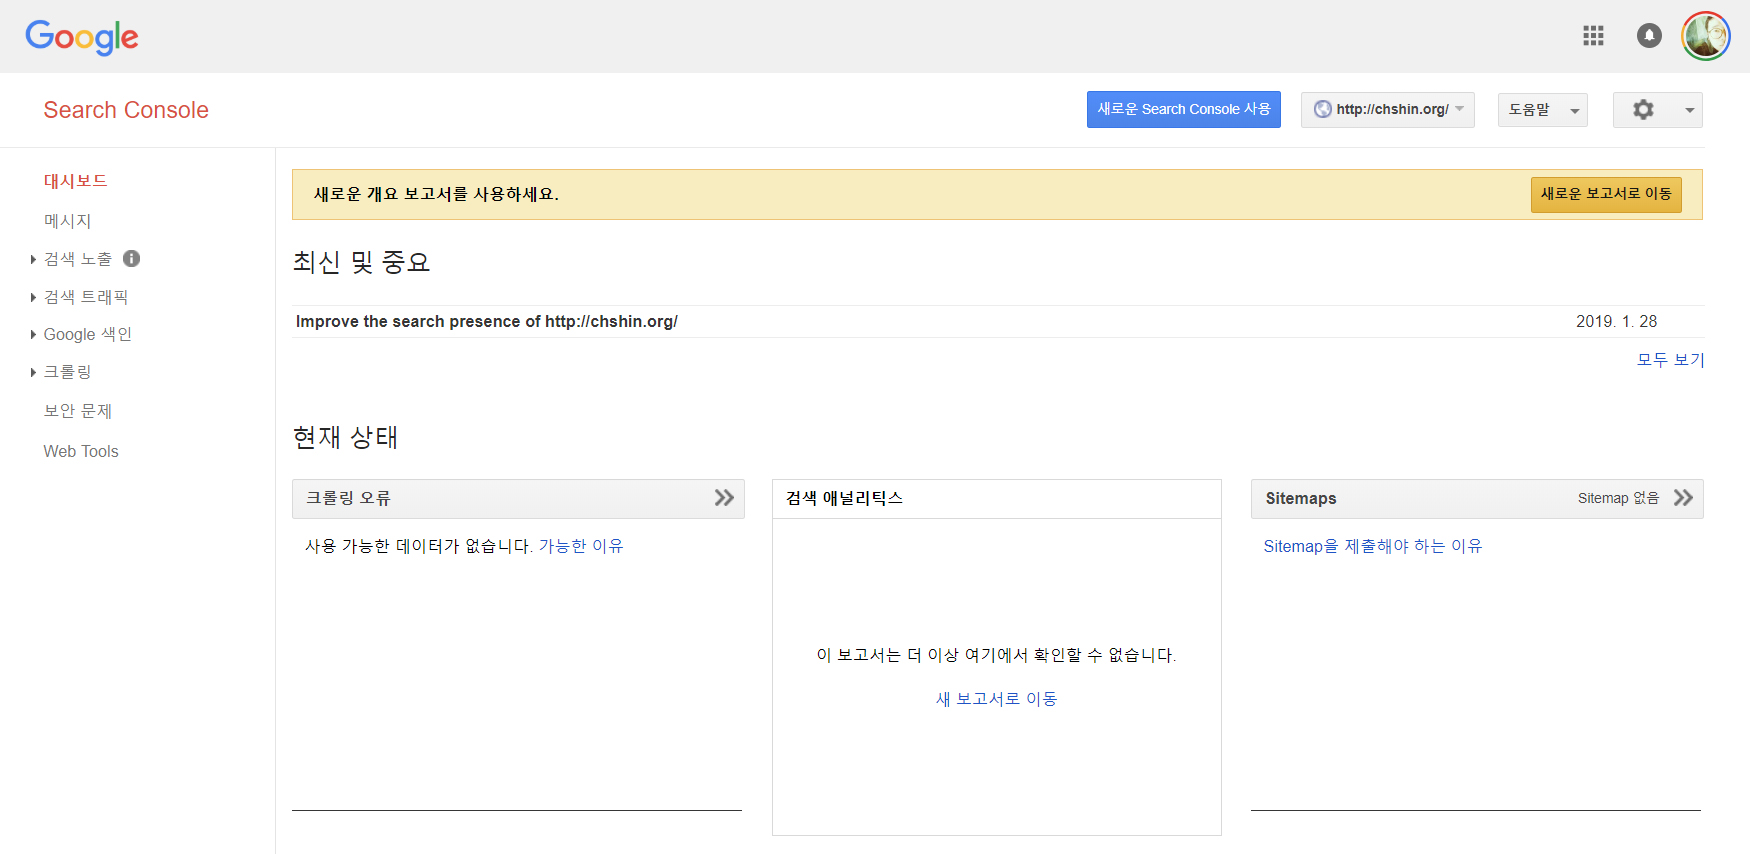Open the 검색 애널리틱스 panel header
This screenshot has height=854, width=1750.
coord(997,498)
